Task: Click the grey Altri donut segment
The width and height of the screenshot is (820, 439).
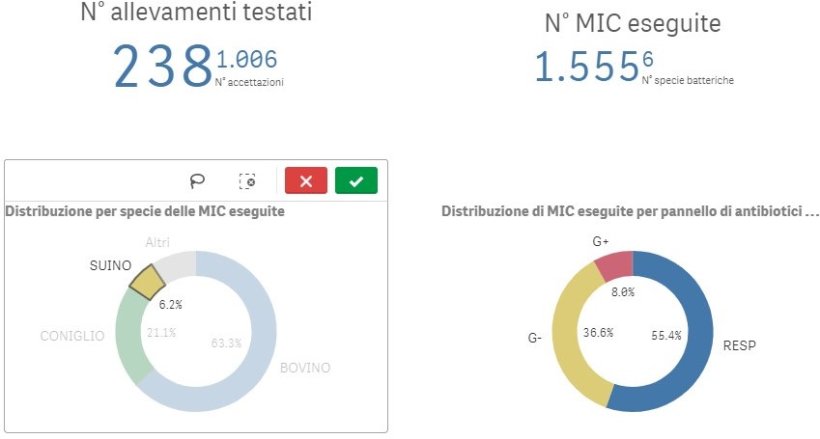Action: pos(170,263)
